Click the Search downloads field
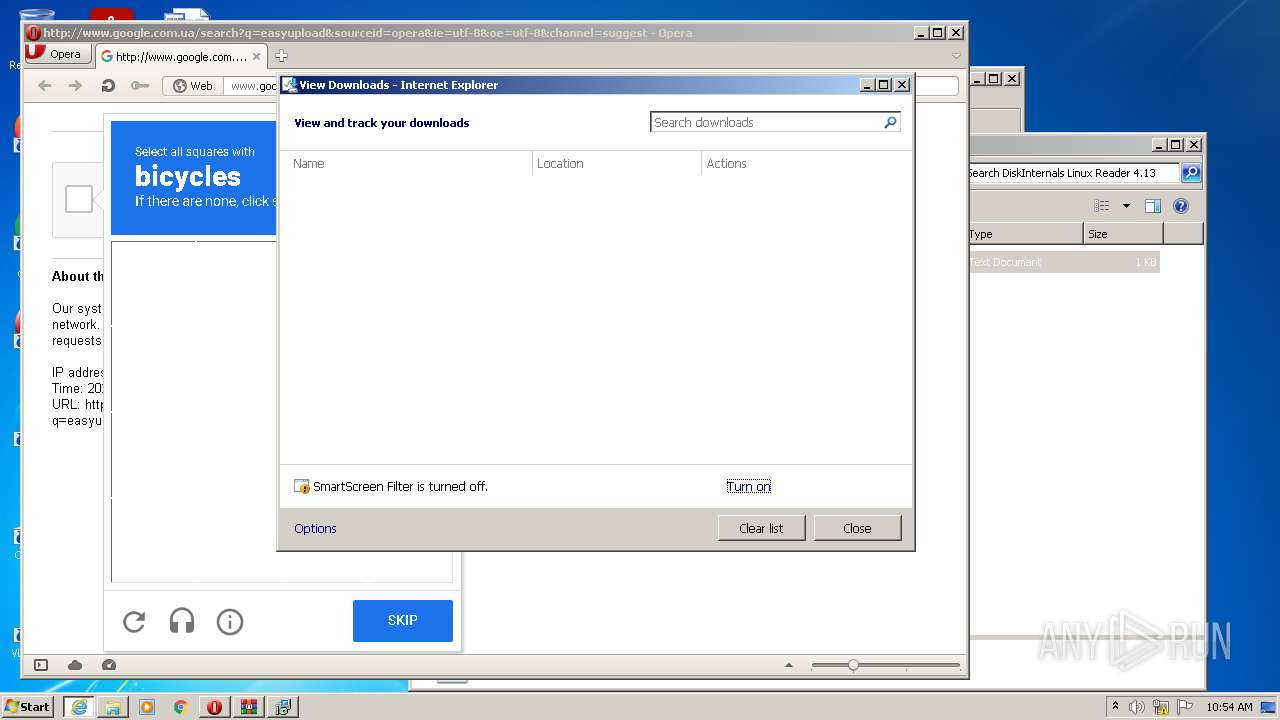The height and width of the screenshot is (720, 1280). click(x=766, y=122)
